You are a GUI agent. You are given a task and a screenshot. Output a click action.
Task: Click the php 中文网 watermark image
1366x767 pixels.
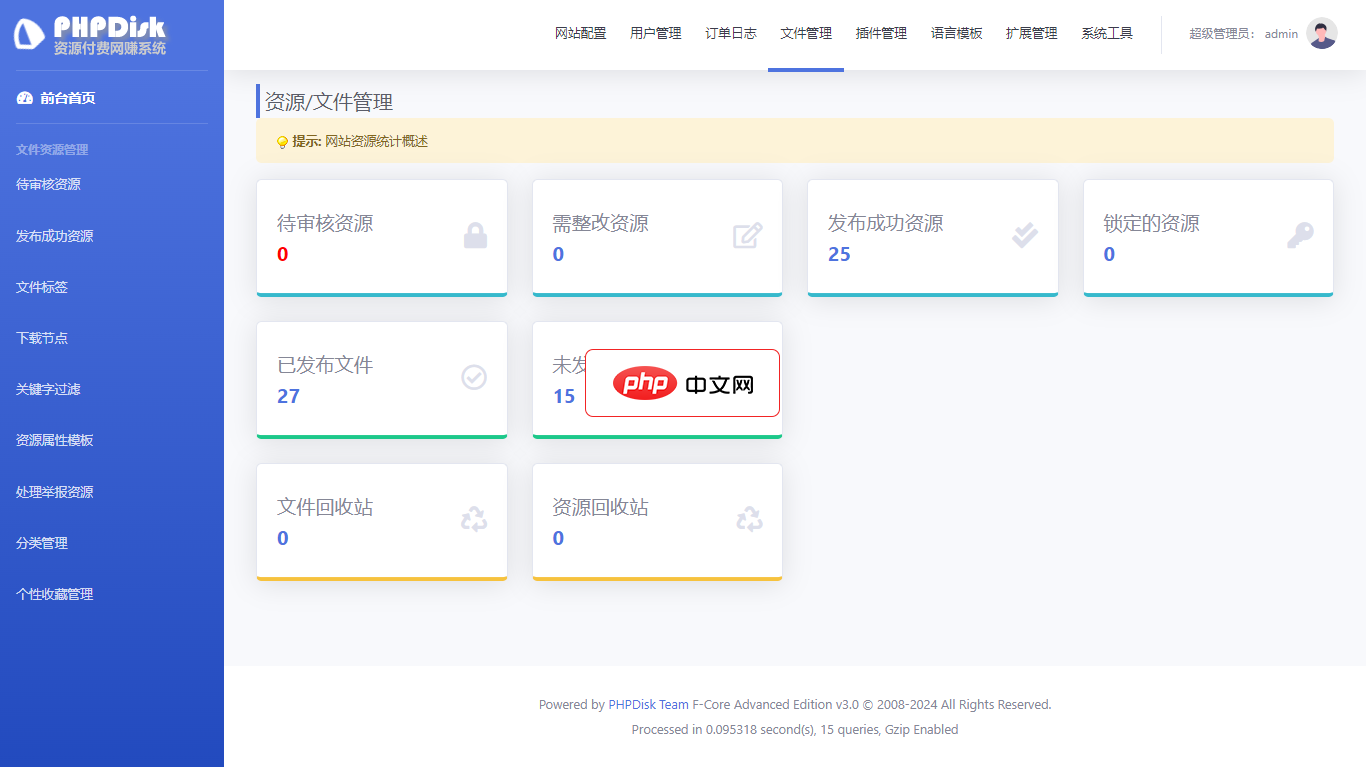click(x=682, y=384)
